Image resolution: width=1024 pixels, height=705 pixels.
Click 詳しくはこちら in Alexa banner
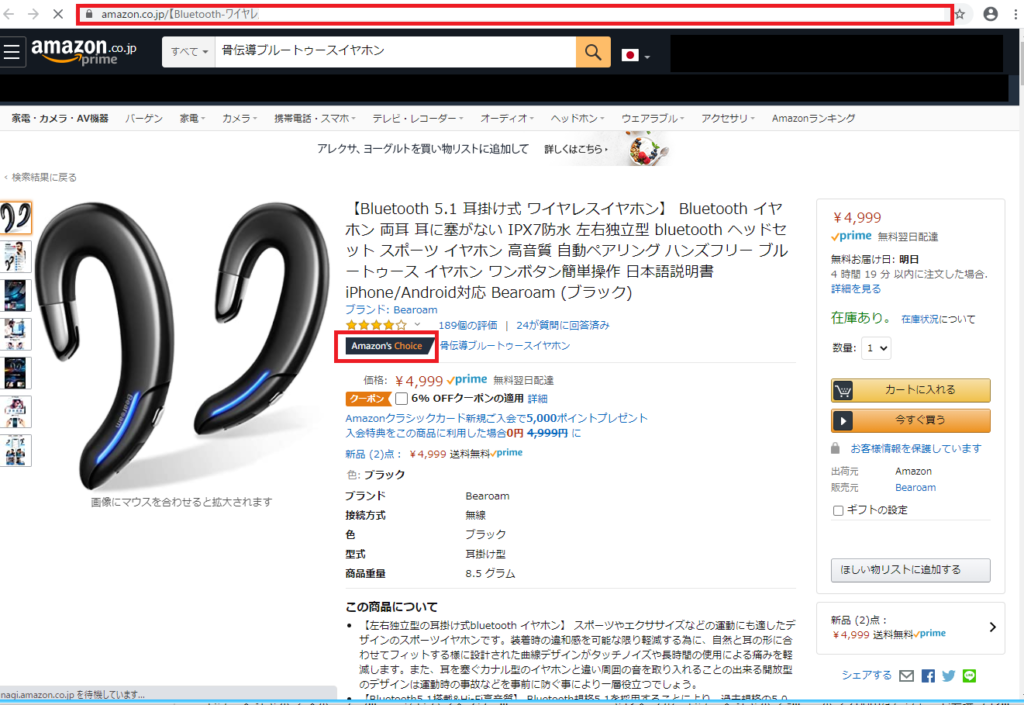pyautogui.click(x=575, y=149)
